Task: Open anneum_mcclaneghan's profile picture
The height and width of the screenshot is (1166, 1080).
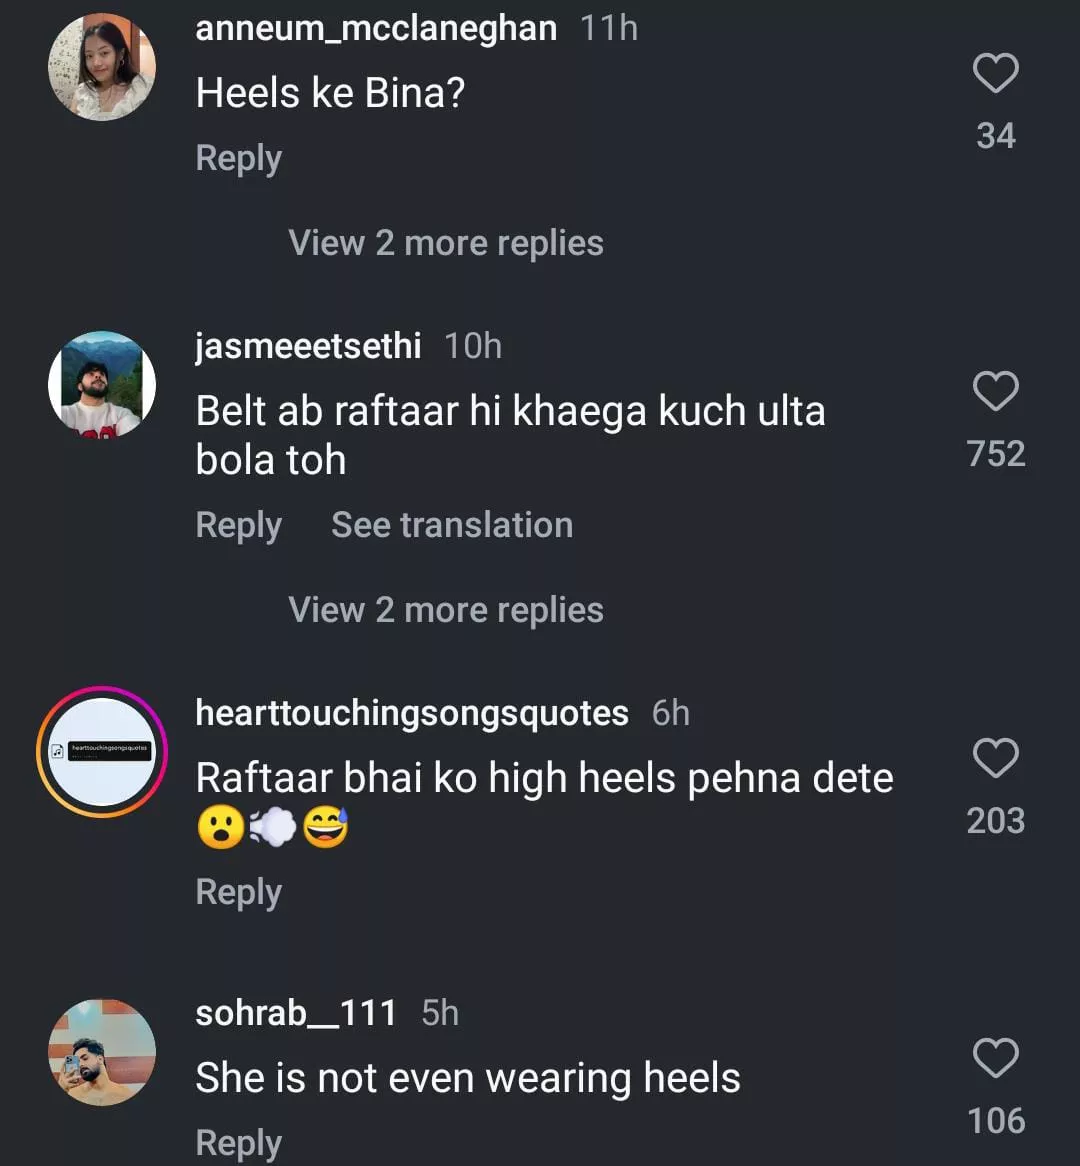Action: (102, 68)
